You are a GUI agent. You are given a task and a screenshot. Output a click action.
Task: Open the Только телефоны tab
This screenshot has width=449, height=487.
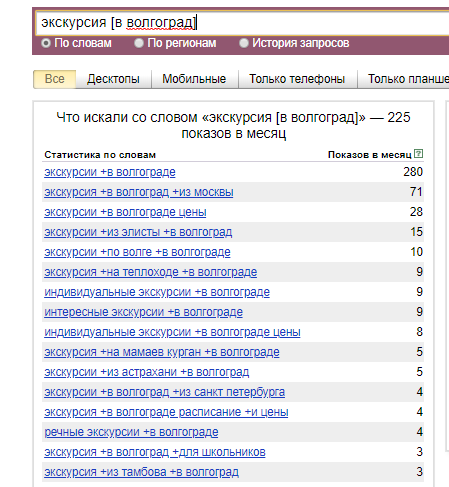click(x=297, y=79)
